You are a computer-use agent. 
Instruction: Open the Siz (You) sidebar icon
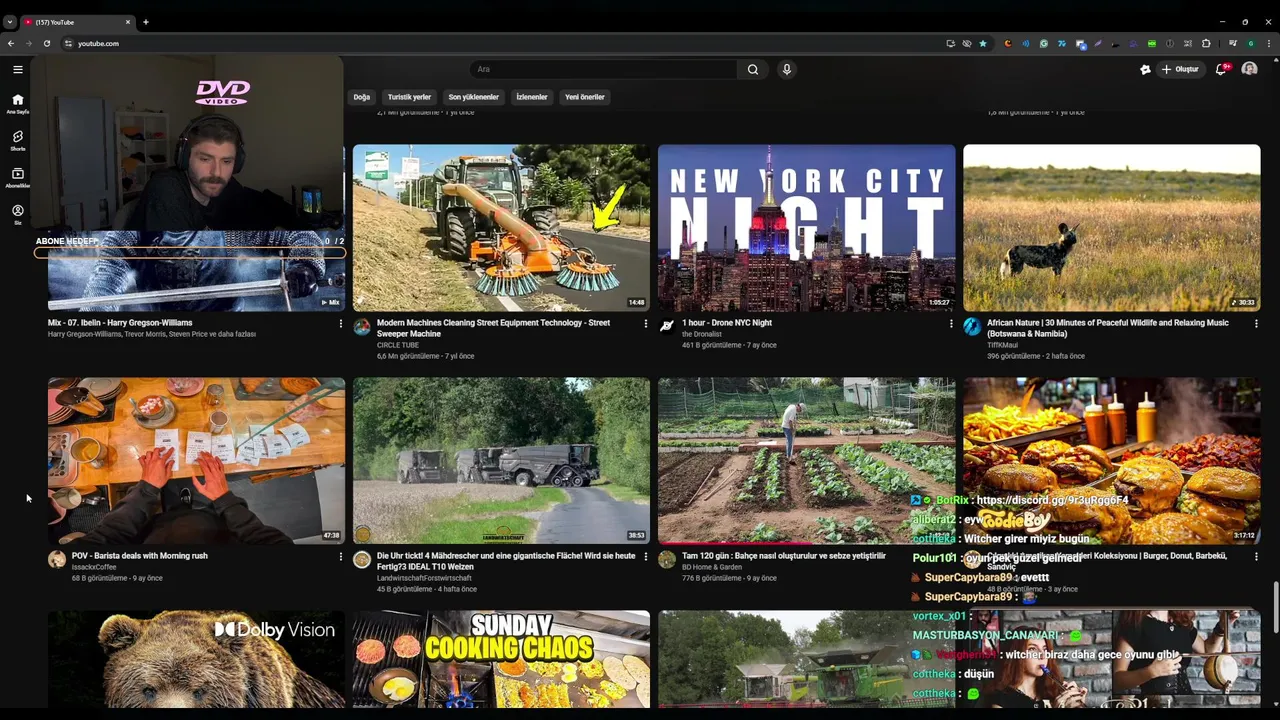[17, 214]
